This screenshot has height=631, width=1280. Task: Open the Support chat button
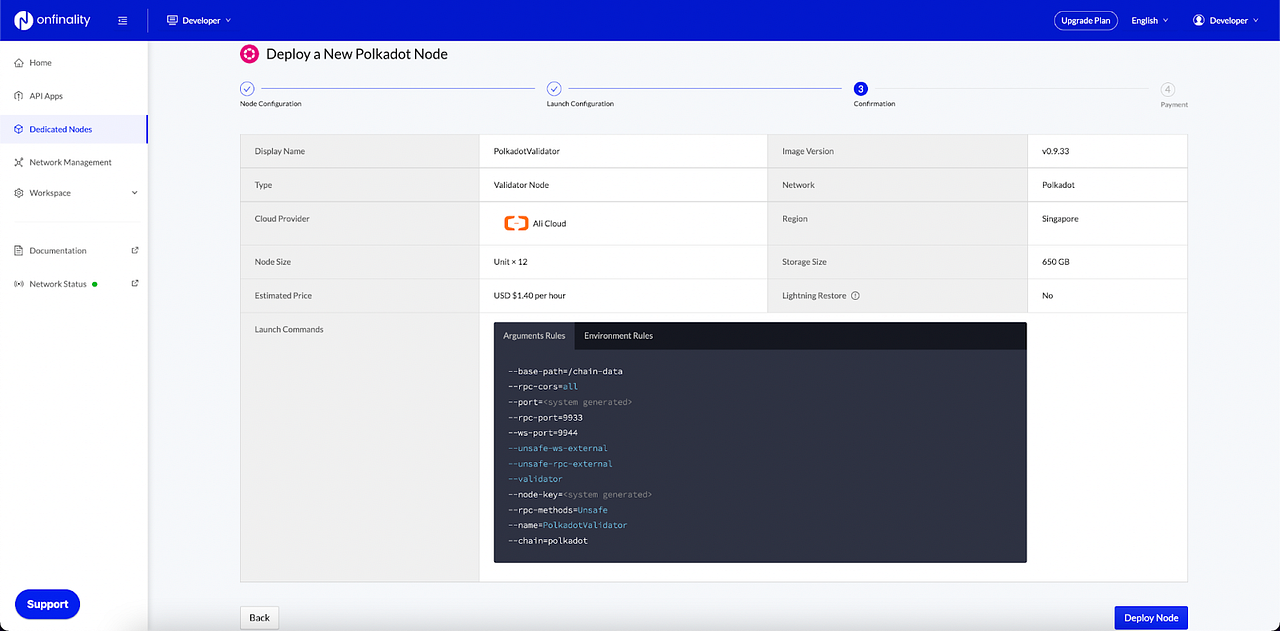click(x=48, y=604)
